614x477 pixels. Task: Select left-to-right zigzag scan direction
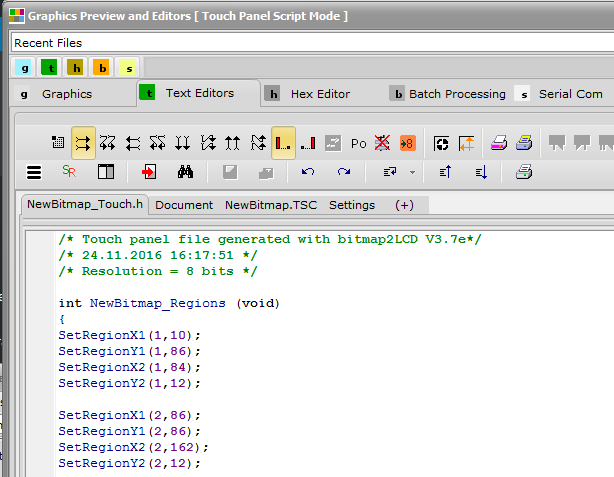tap(108, 143)
